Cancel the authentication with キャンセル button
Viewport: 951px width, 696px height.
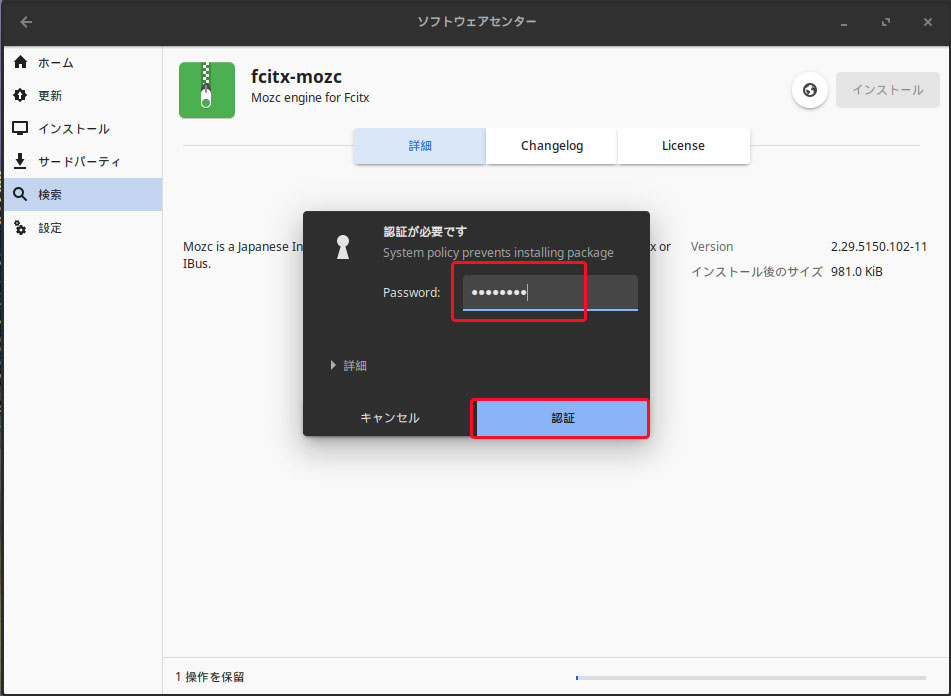tap(389, 418)
